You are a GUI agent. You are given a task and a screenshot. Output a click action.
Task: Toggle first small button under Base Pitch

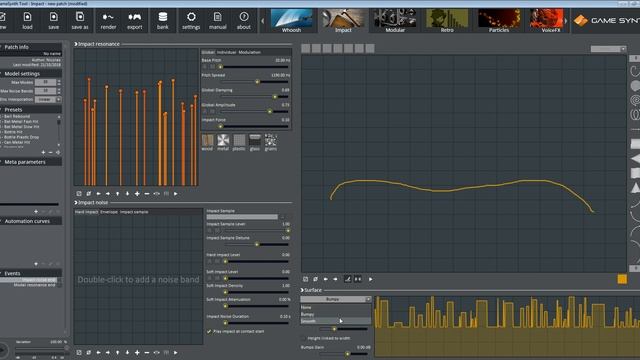pos(205,67)
